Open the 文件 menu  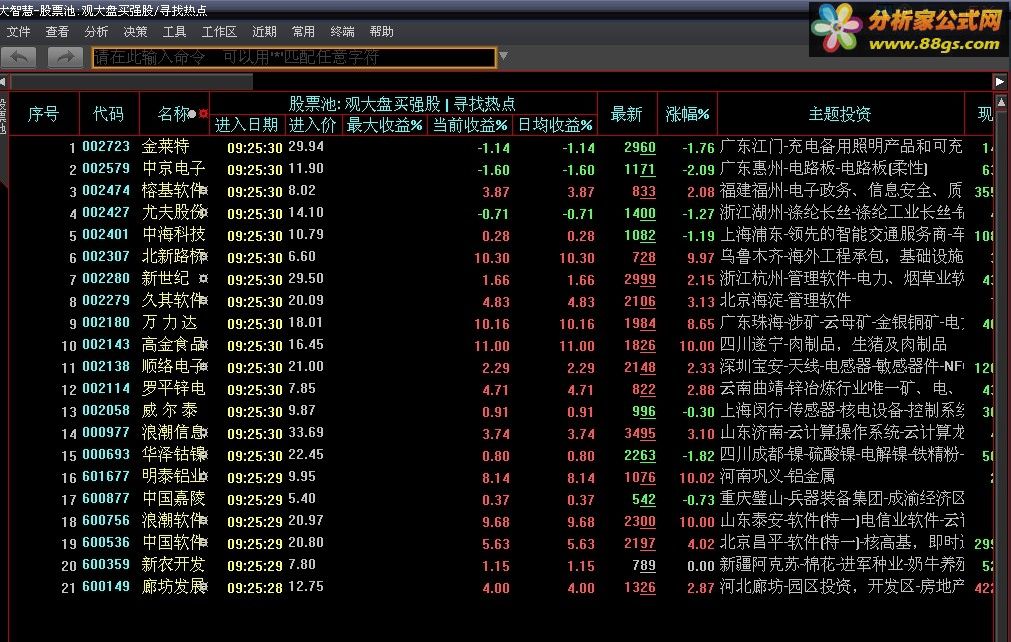click(18, 32)
